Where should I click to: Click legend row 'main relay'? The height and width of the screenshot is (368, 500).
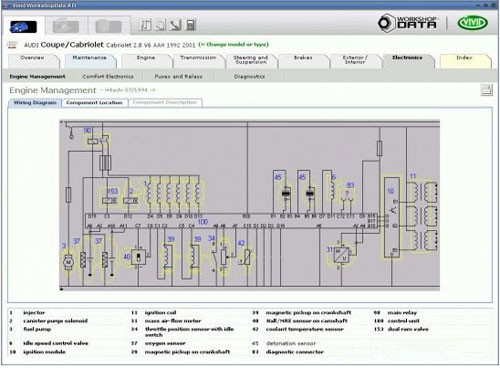(x=402, y=312)
